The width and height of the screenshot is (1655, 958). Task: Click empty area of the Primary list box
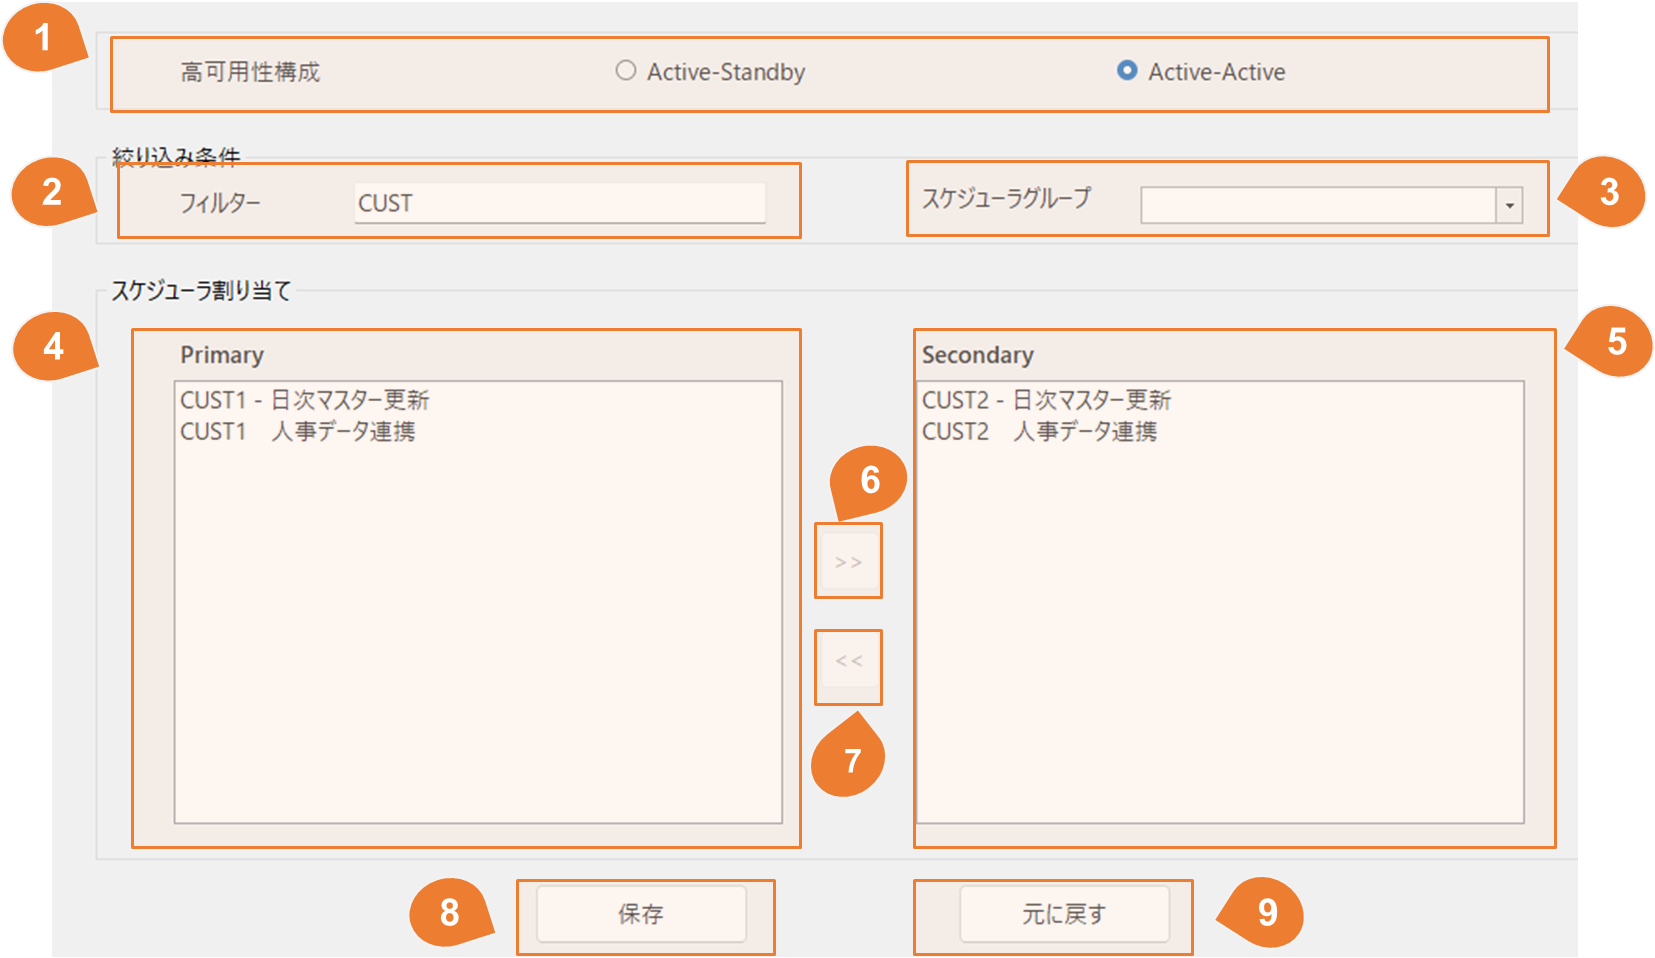click(x=478, y=640)
